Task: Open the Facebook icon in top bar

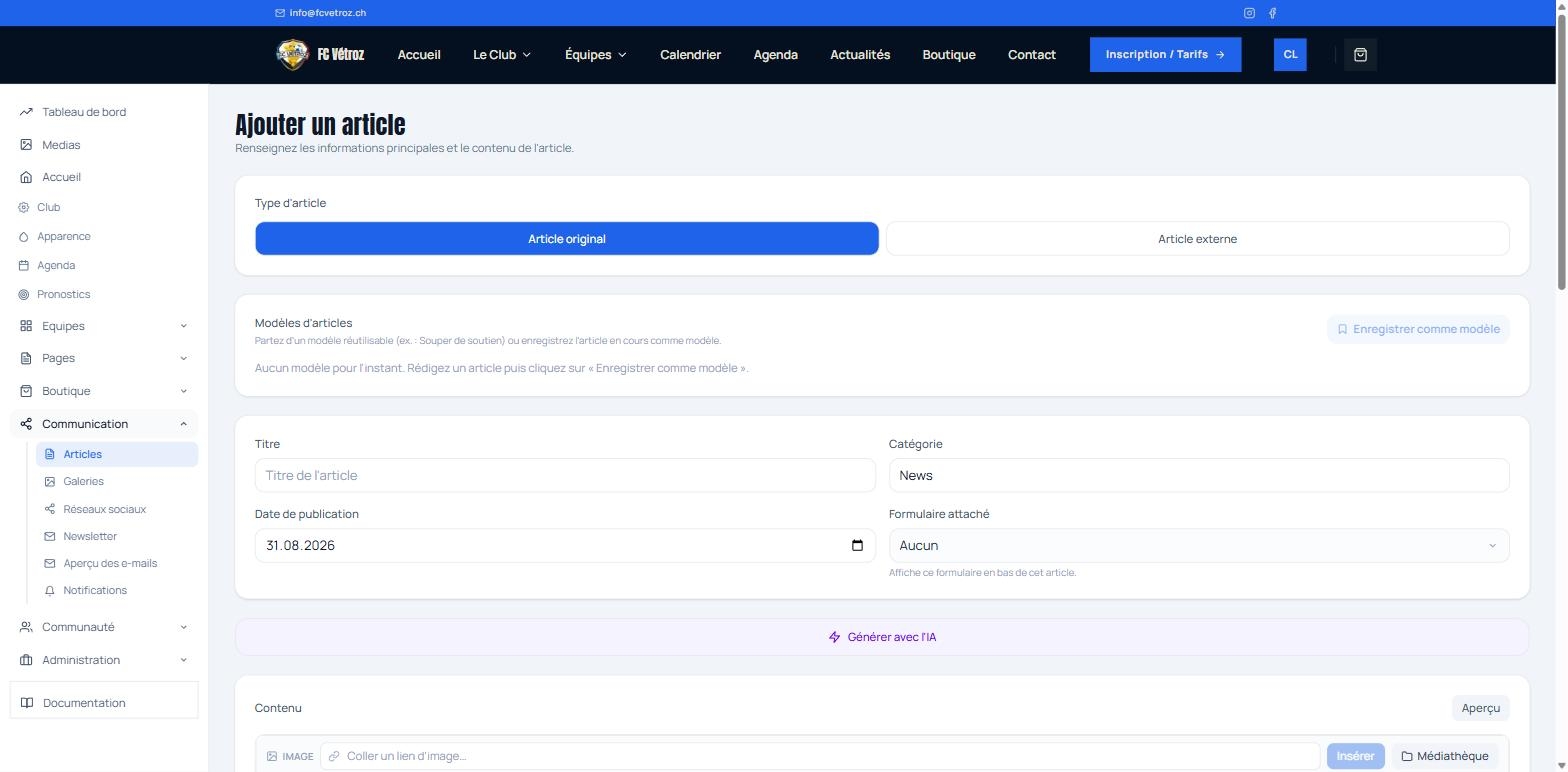Action: [x=1272, y=13]
